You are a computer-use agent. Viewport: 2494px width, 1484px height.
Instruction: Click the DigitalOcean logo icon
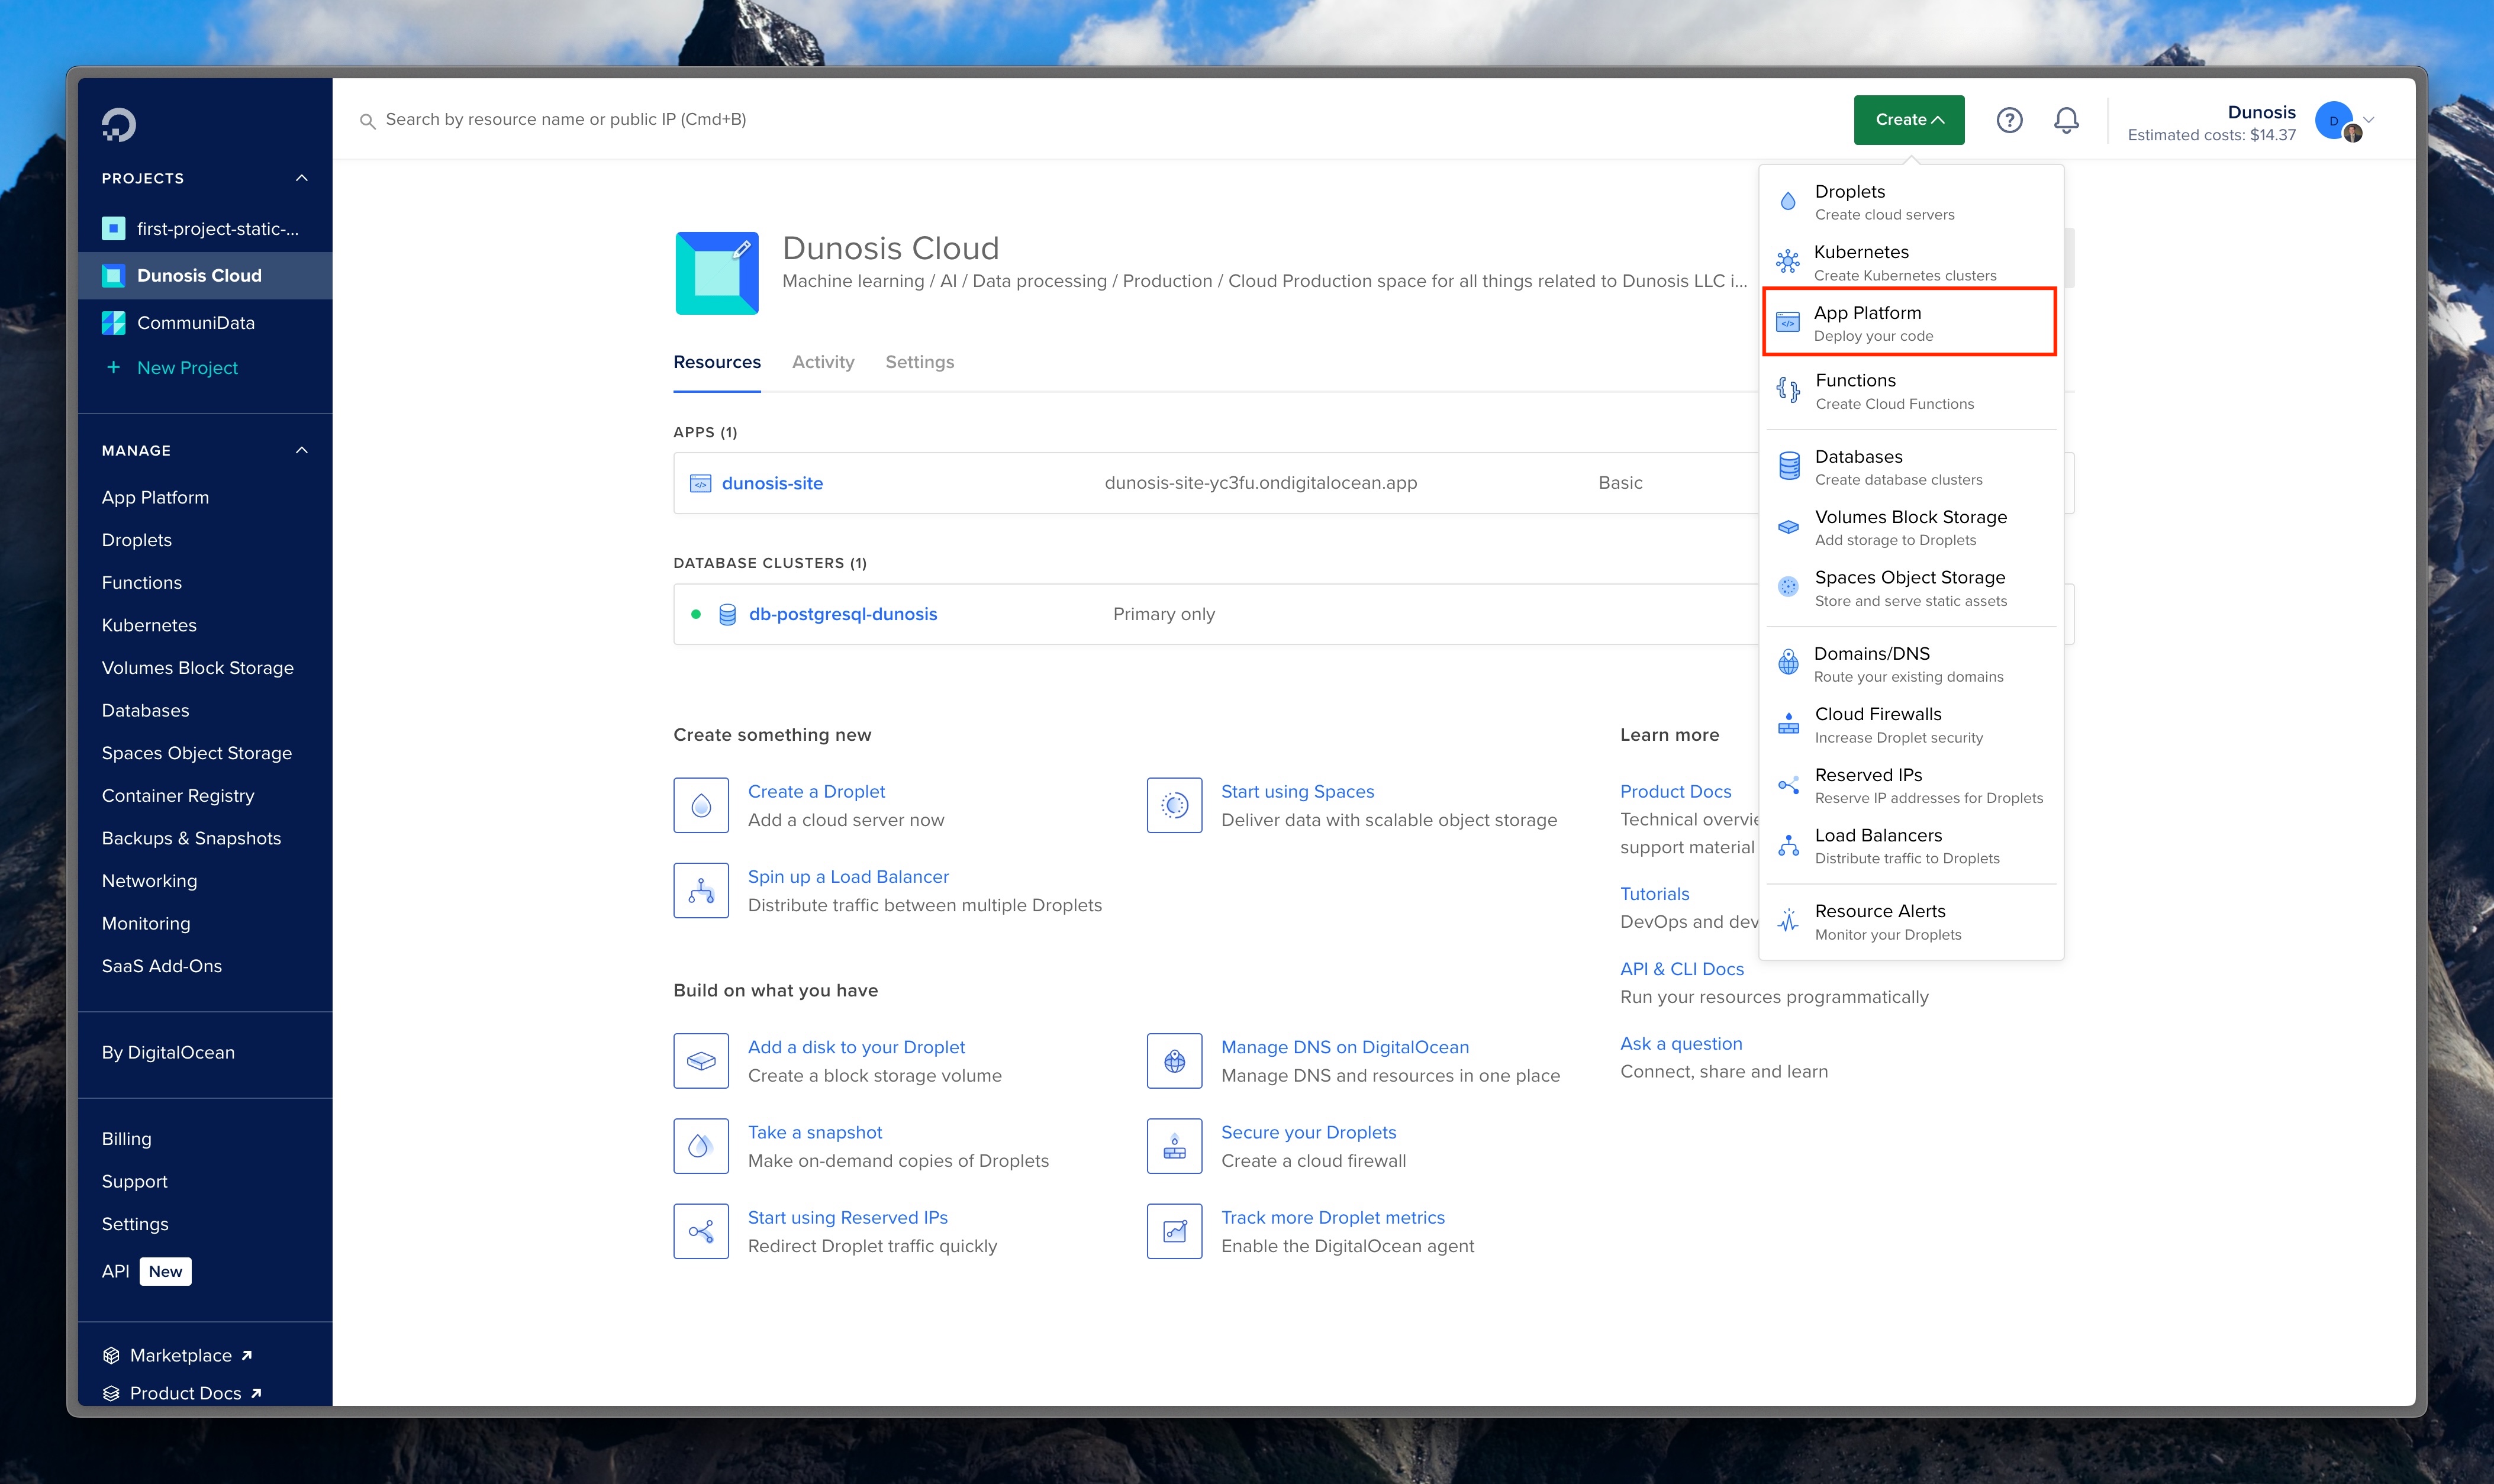click(118, 125)
